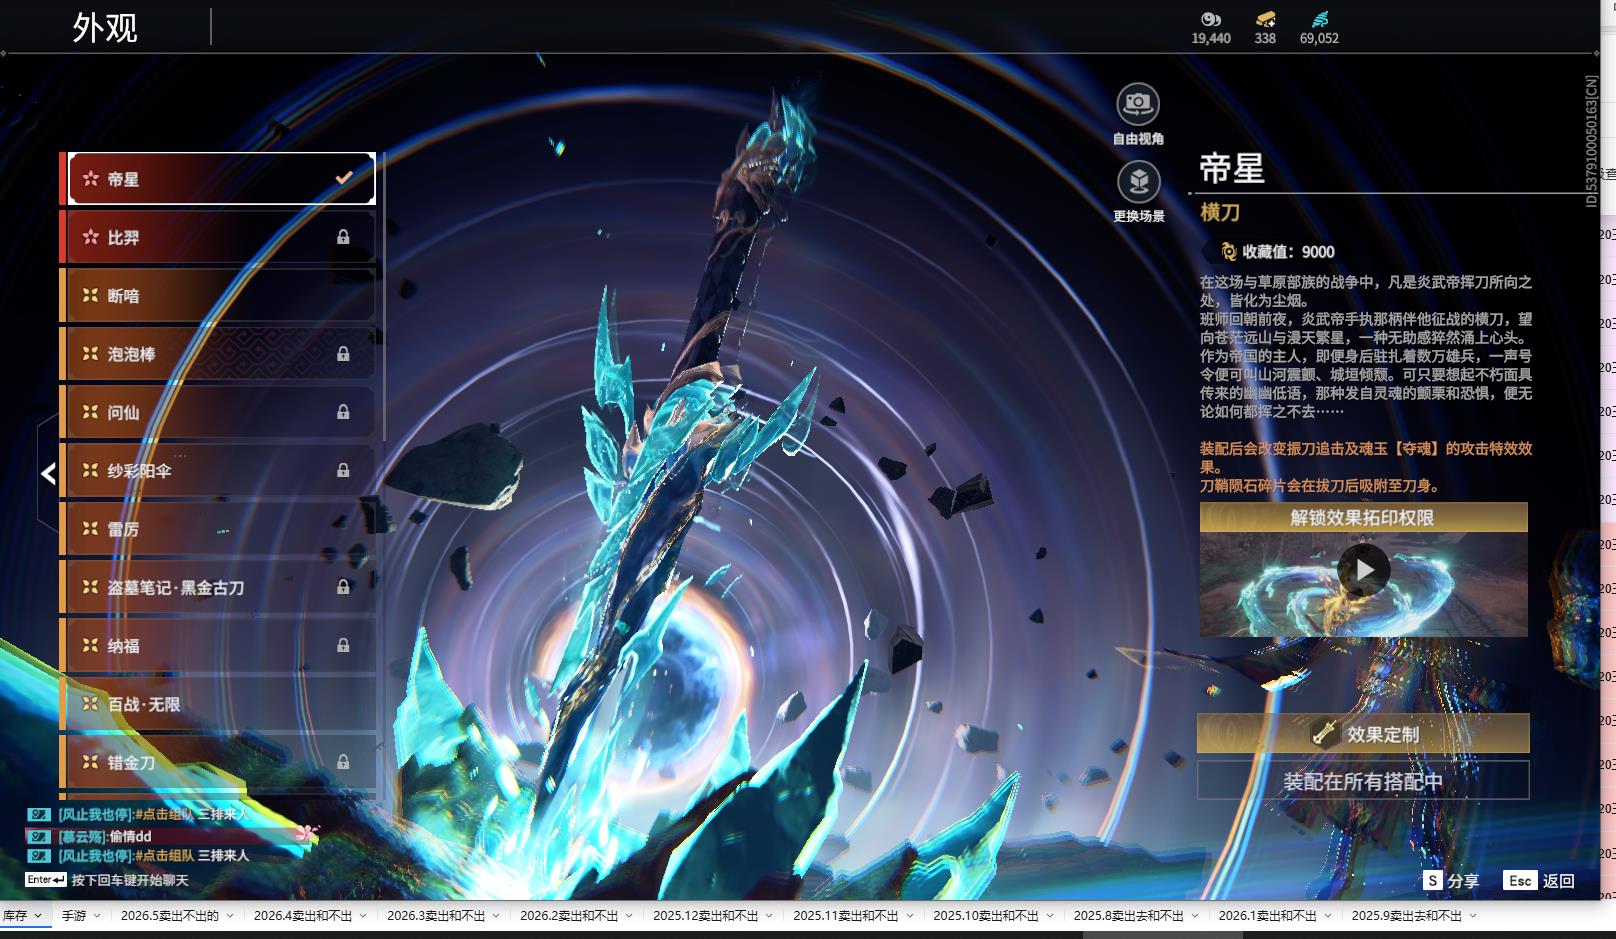
Task: Play the 帝星 effect preview video
Action: coord(1364,570)
